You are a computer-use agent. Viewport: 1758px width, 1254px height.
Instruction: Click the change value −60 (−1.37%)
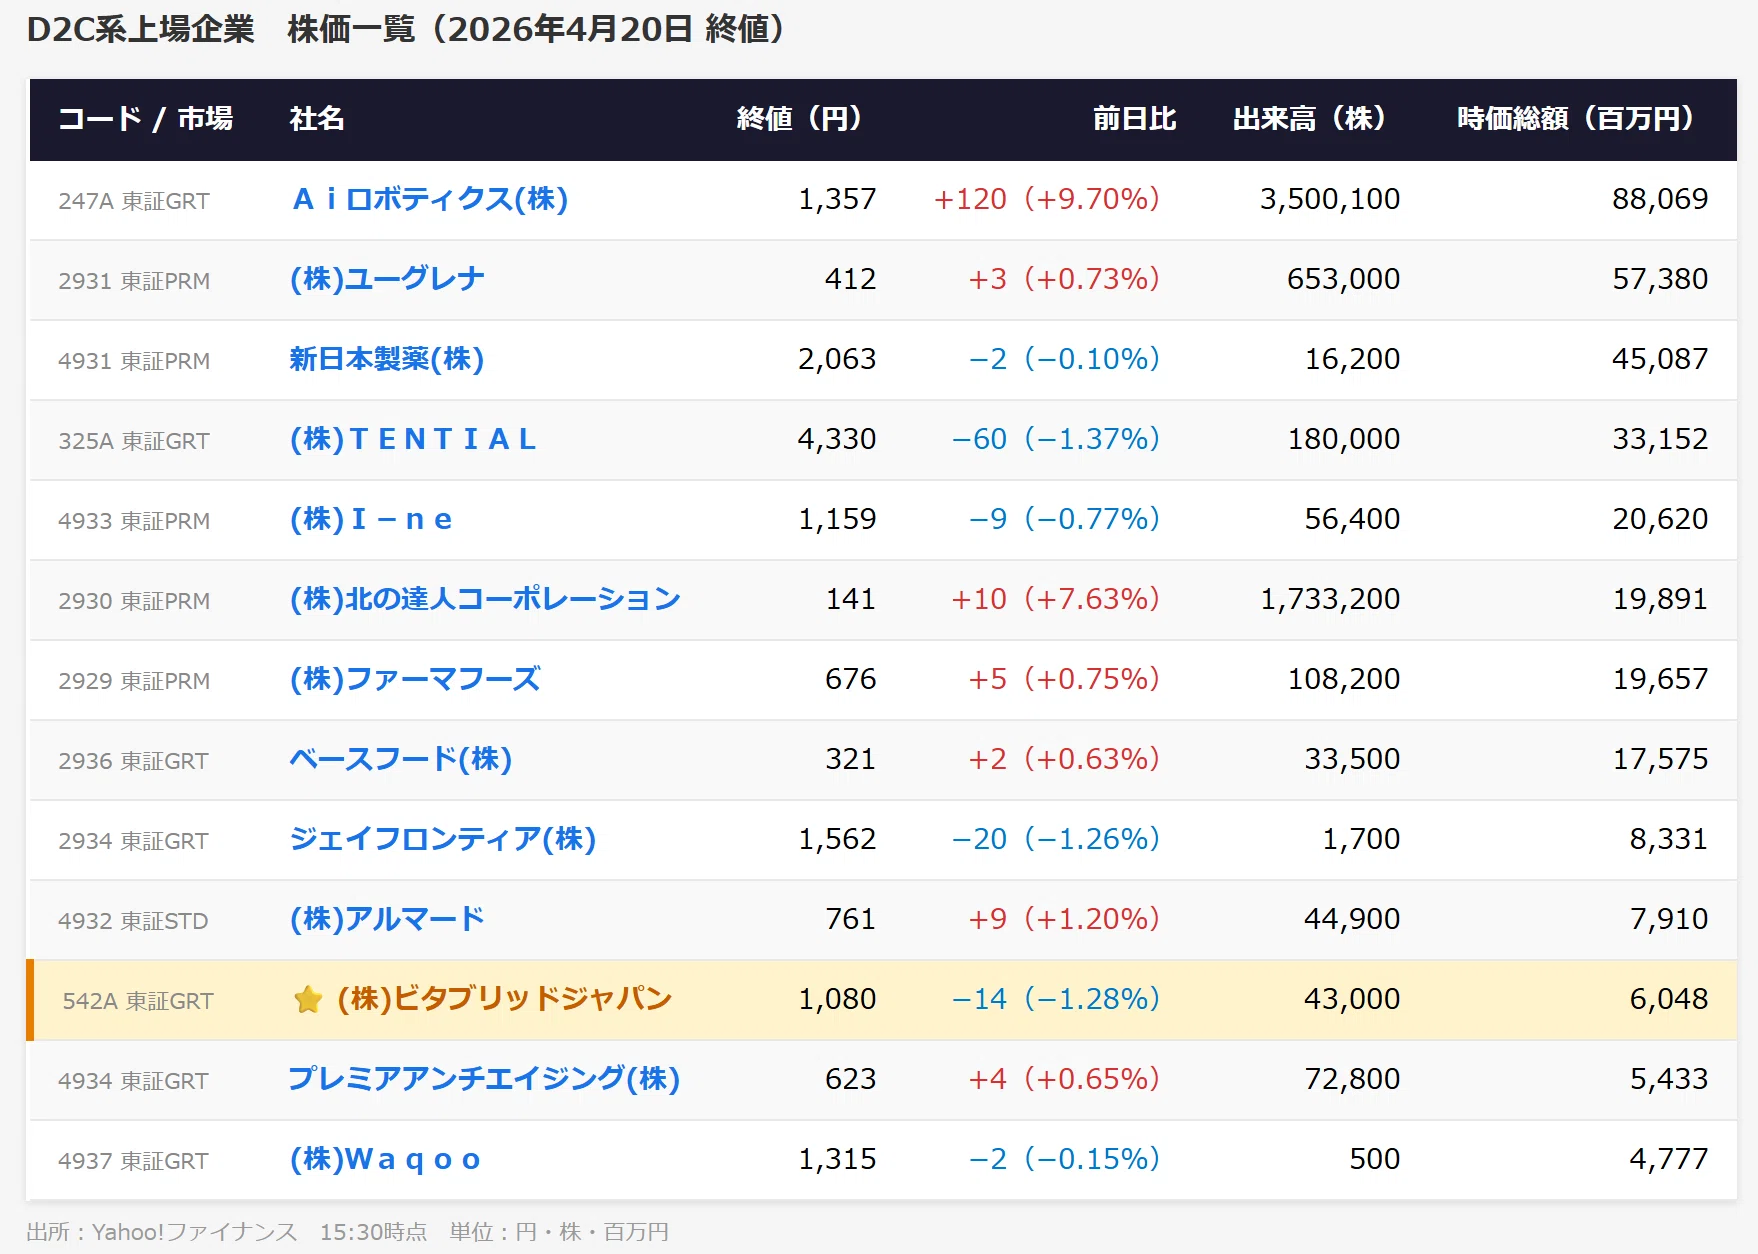click(1055, 439)
